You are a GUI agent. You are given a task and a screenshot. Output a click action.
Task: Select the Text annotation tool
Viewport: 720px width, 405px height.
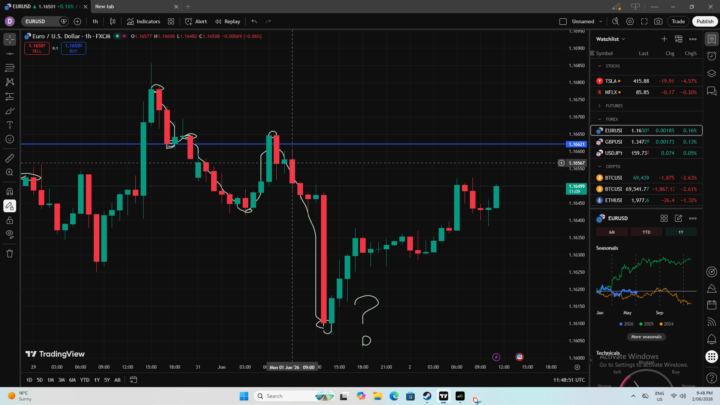pos(10,125)
